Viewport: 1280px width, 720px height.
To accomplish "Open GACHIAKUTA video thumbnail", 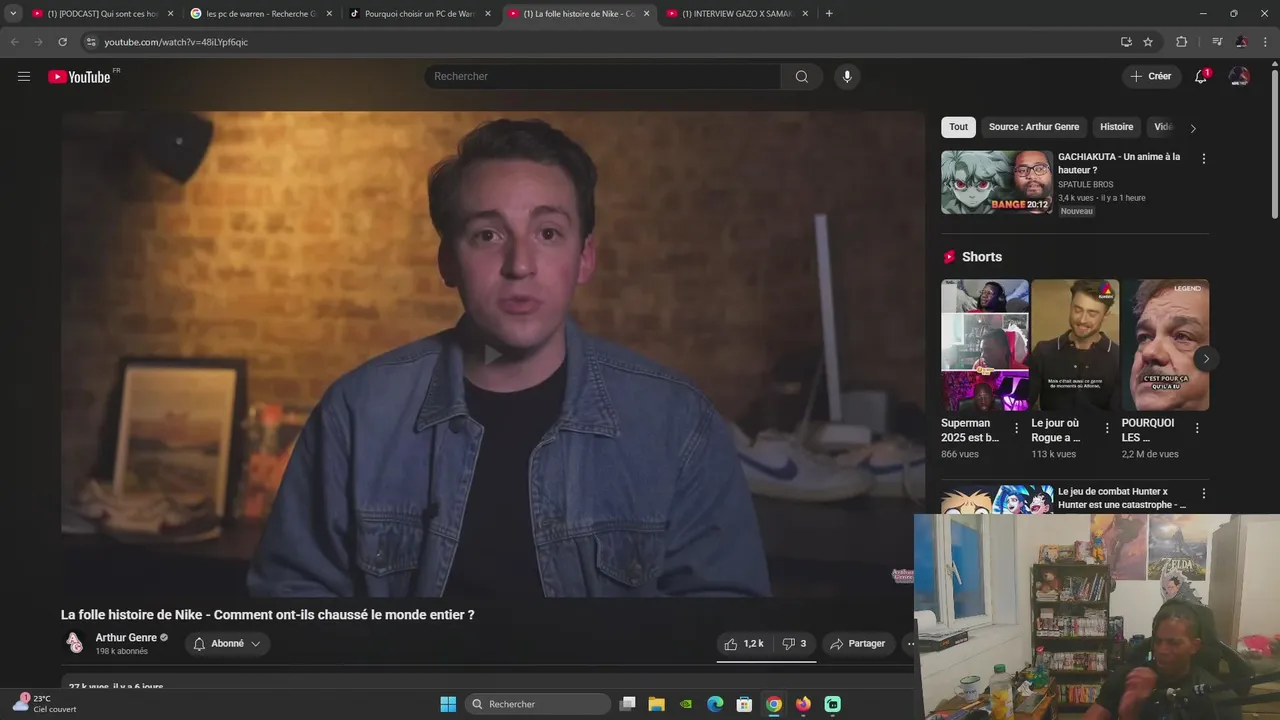I will tap(997, 182).
